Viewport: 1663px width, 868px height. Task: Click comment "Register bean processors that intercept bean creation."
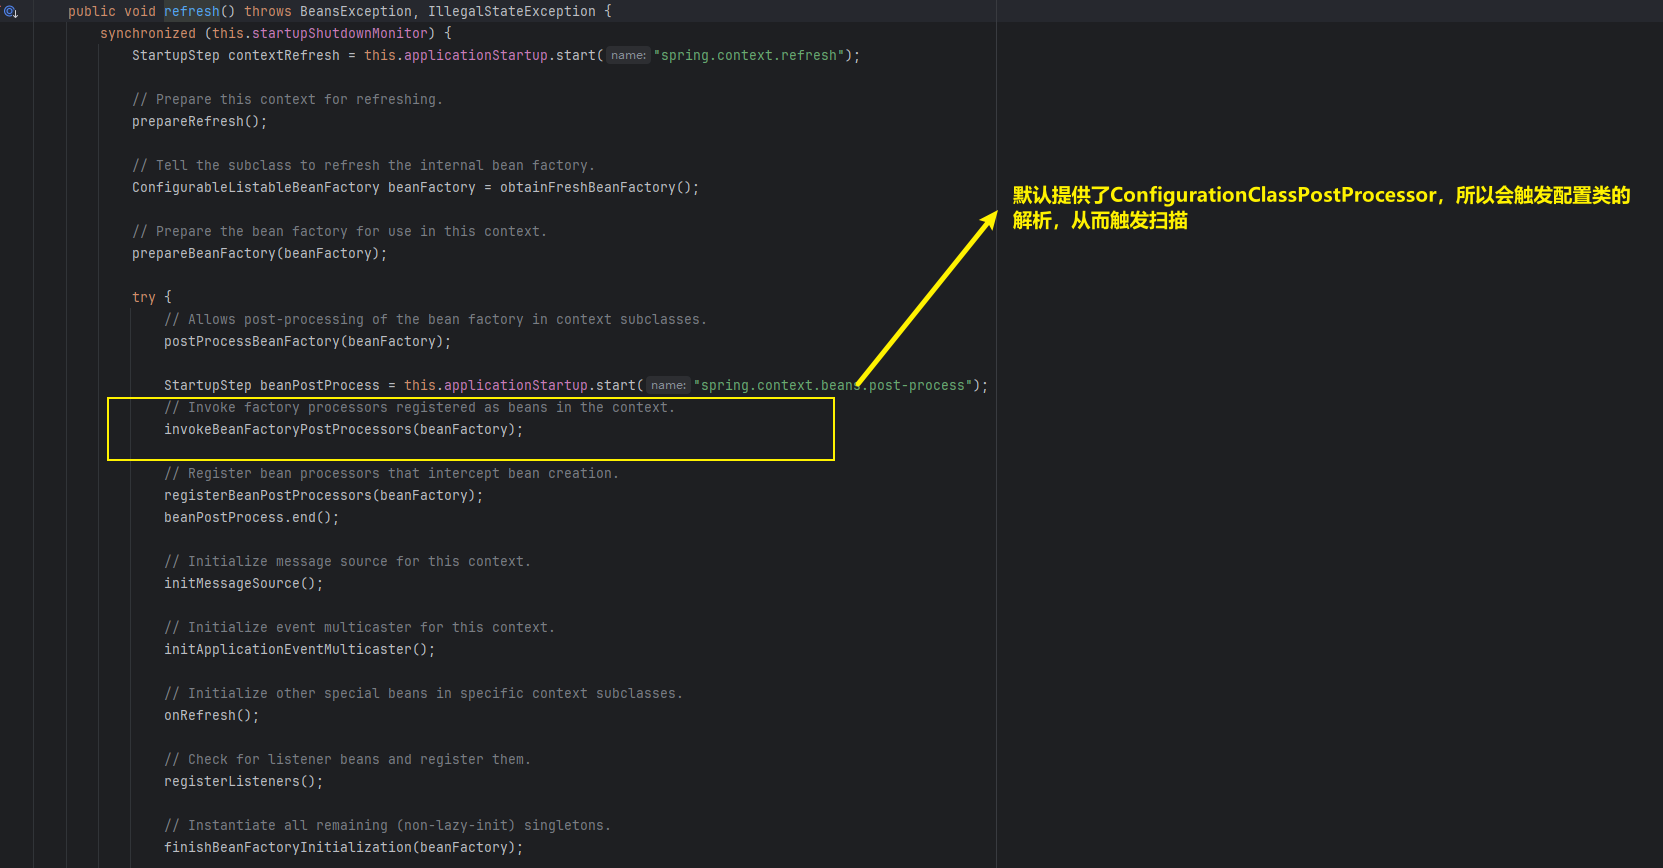tap(391, 474)
